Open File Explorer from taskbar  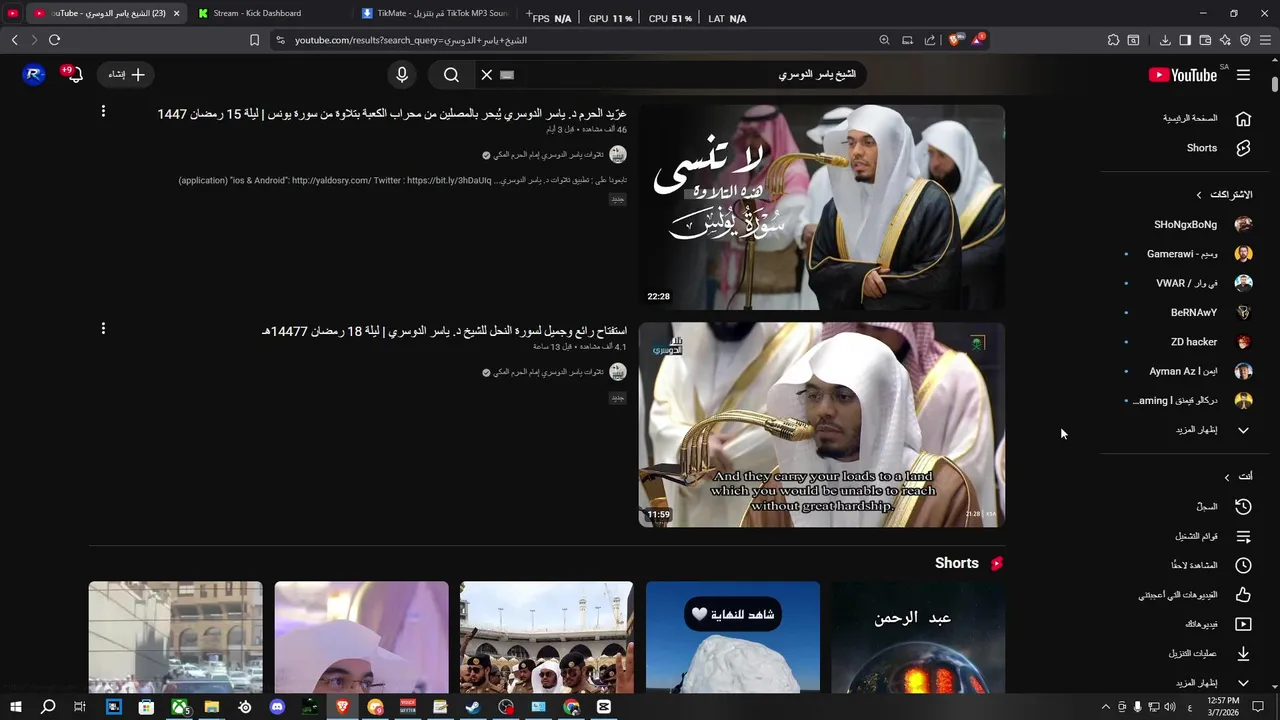click(x=212, y=707)
